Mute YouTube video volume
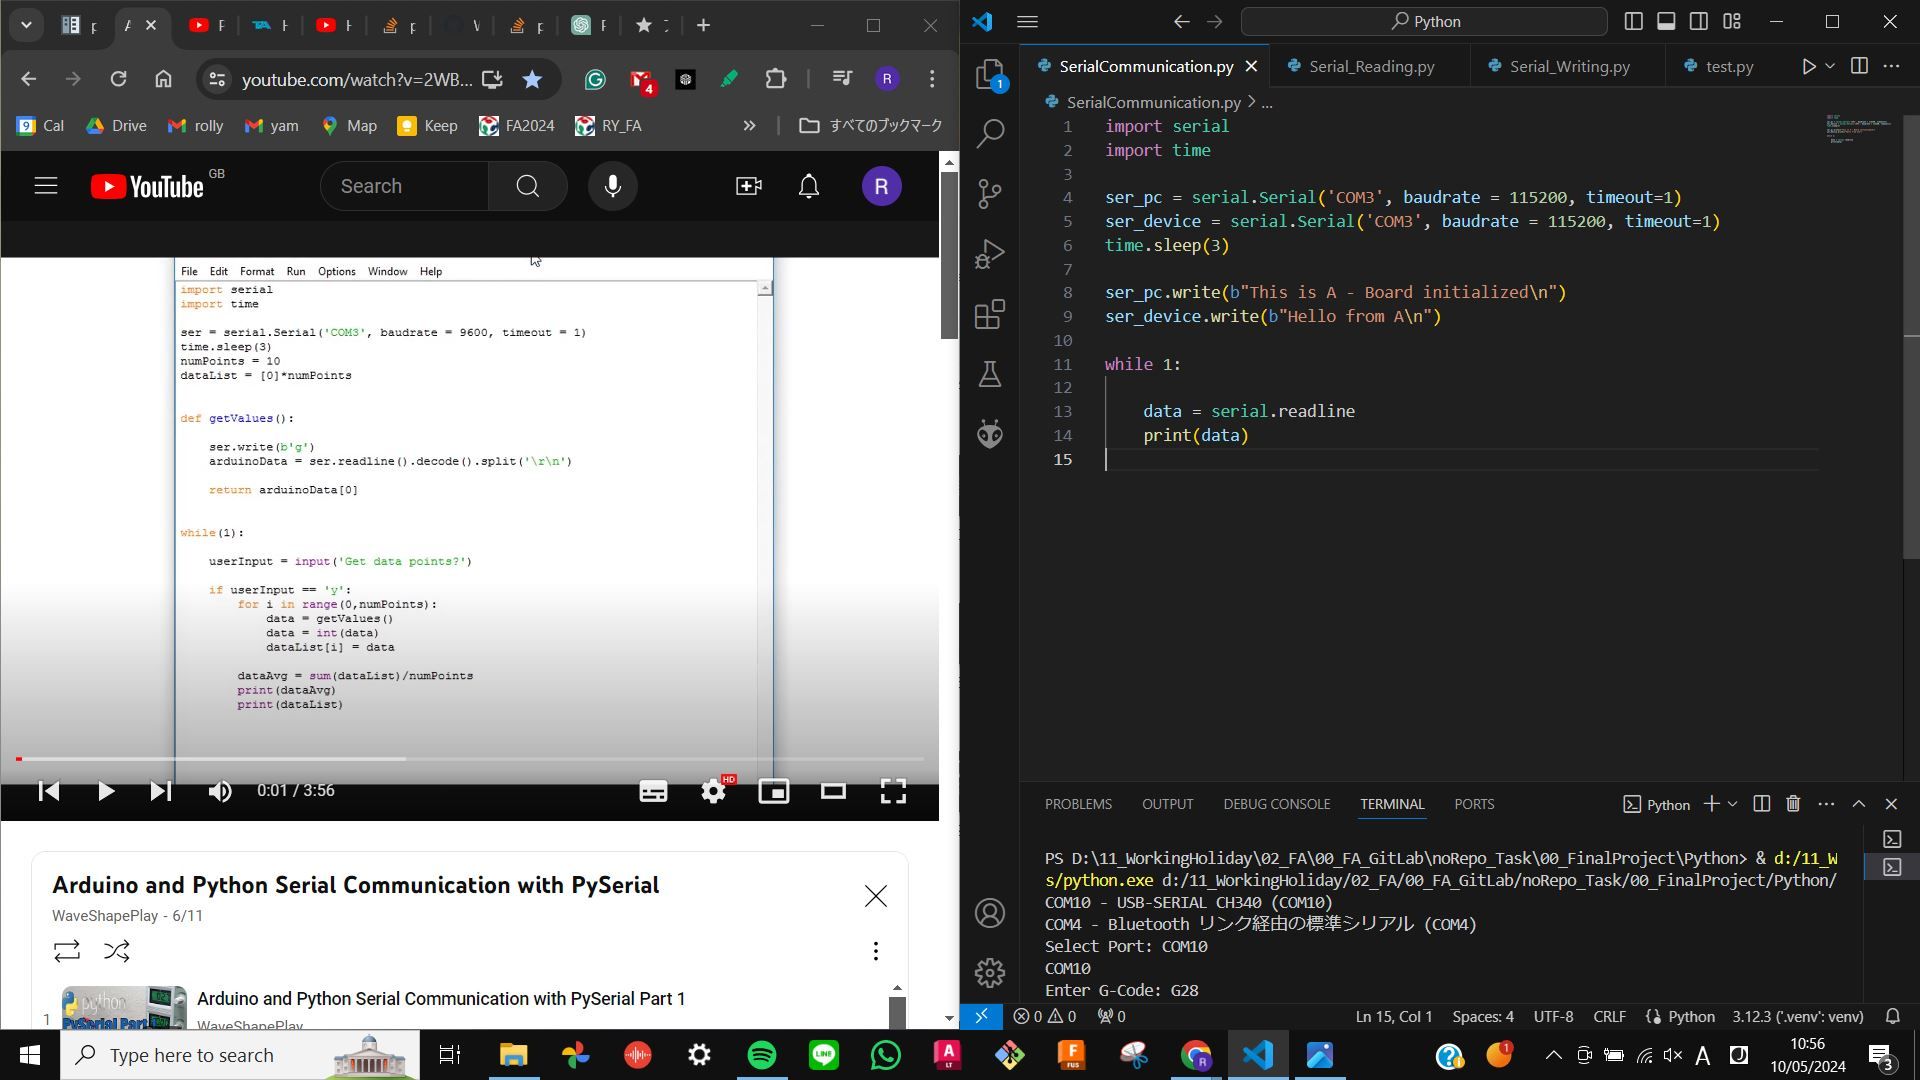 tap(220, 791)
